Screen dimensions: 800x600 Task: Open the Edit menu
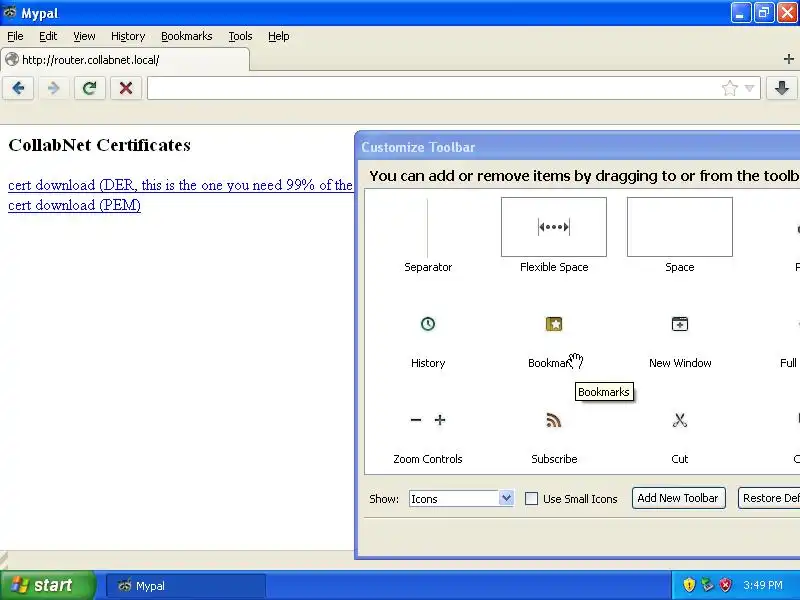pos(48,36)
